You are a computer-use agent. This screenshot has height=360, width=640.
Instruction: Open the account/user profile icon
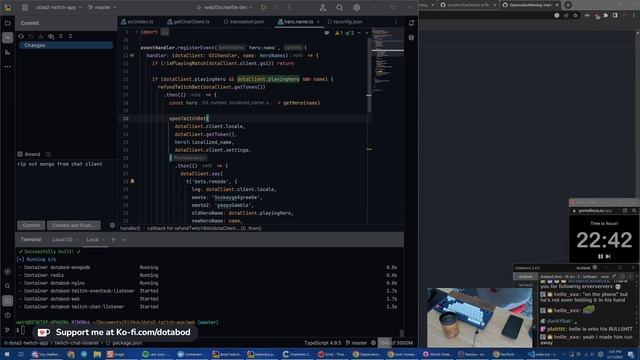click(x=323, y=7)
